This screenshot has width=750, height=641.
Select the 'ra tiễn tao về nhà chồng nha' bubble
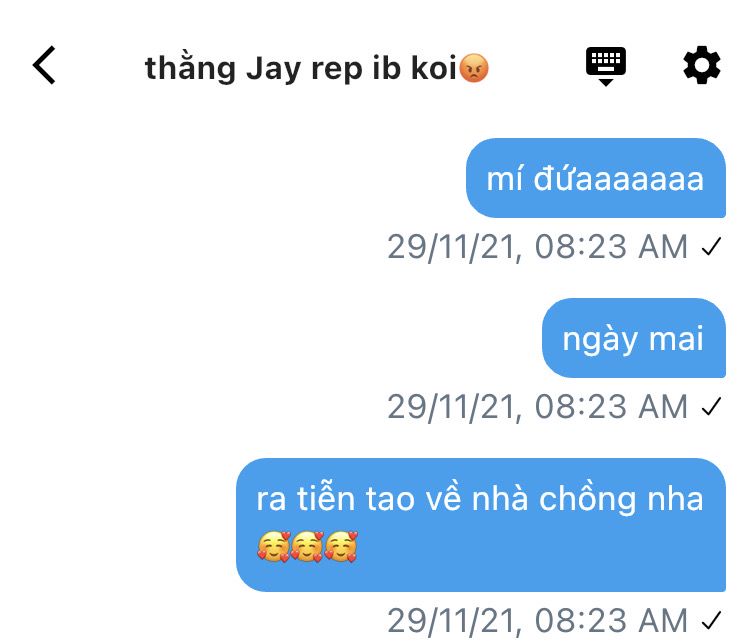point(481,525)
